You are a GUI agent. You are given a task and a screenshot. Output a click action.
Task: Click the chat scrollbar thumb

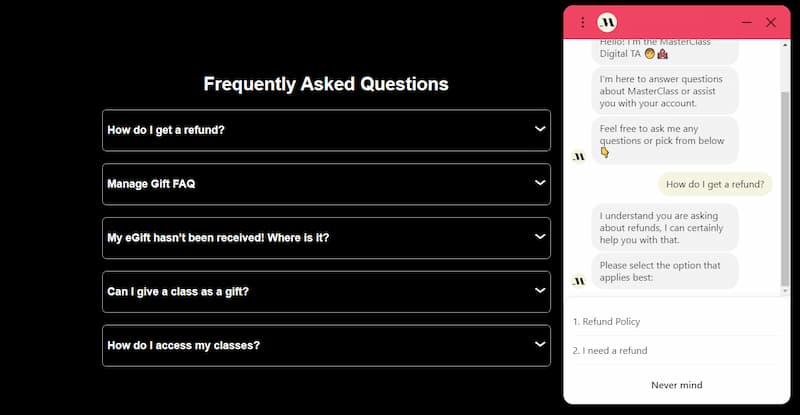tap(785, 189)
